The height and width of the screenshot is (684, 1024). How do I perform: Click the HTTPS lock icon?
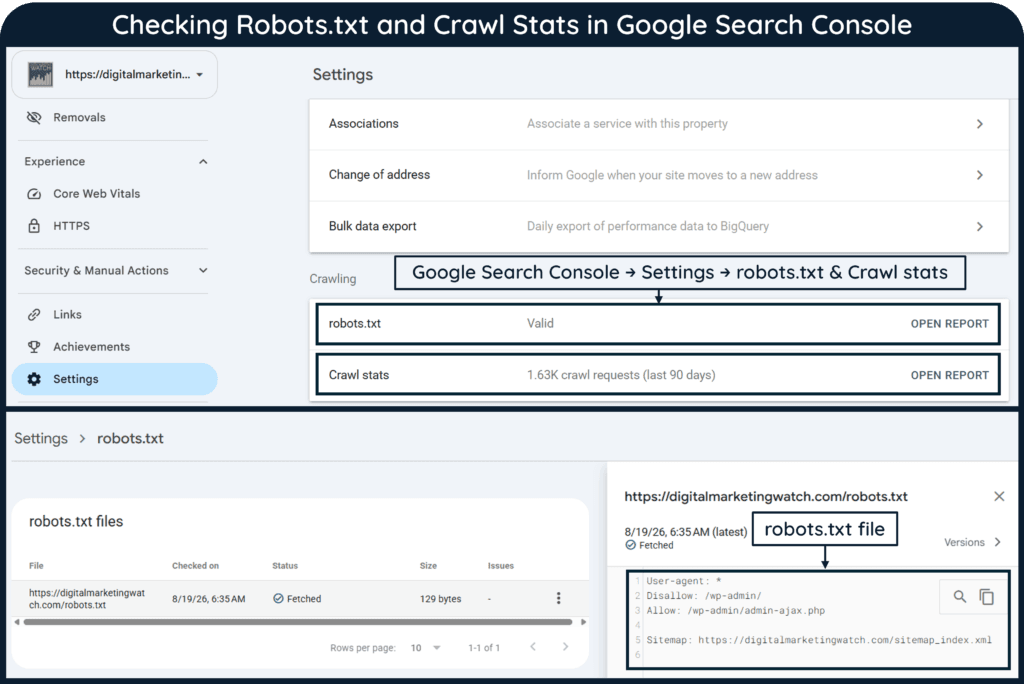(34, 226)
